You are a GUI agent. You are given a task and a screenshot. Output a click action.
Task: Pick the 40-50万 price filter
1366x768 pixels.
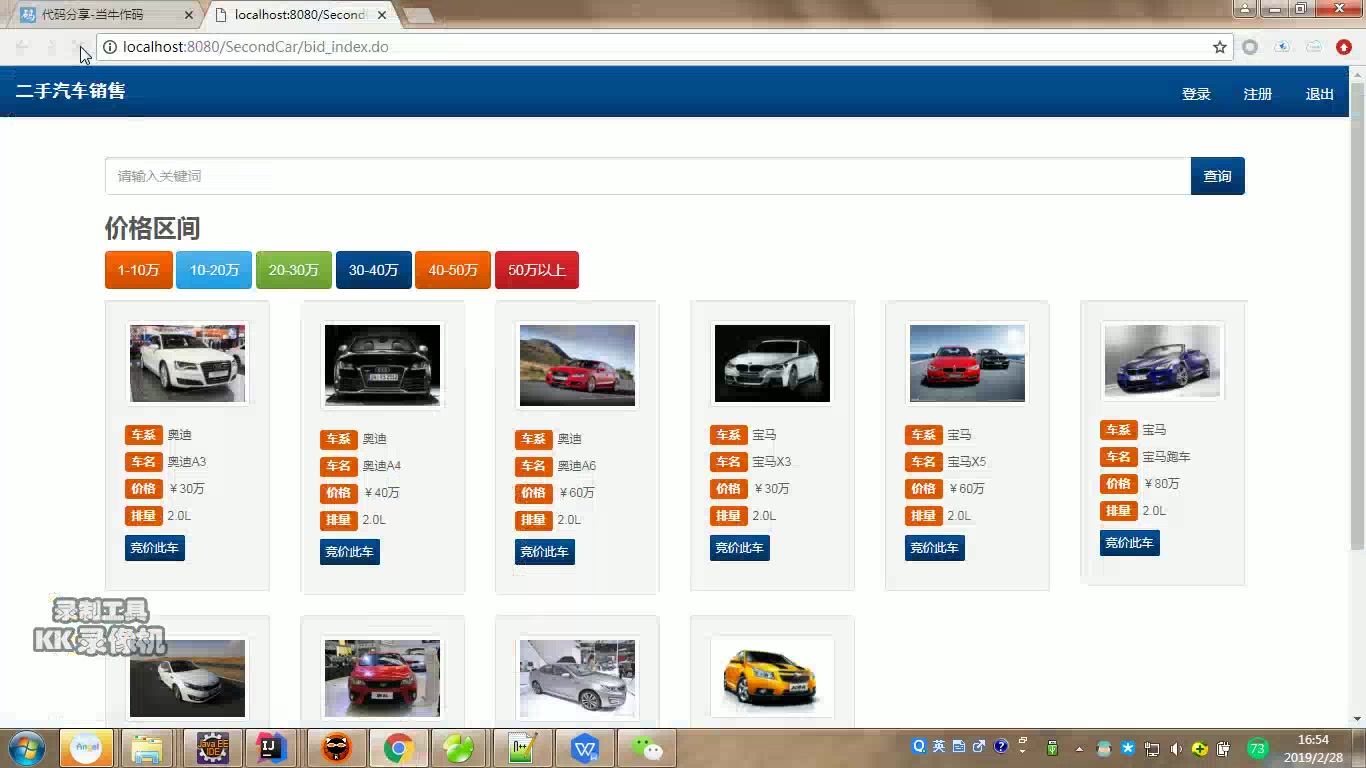coord(453,270)
